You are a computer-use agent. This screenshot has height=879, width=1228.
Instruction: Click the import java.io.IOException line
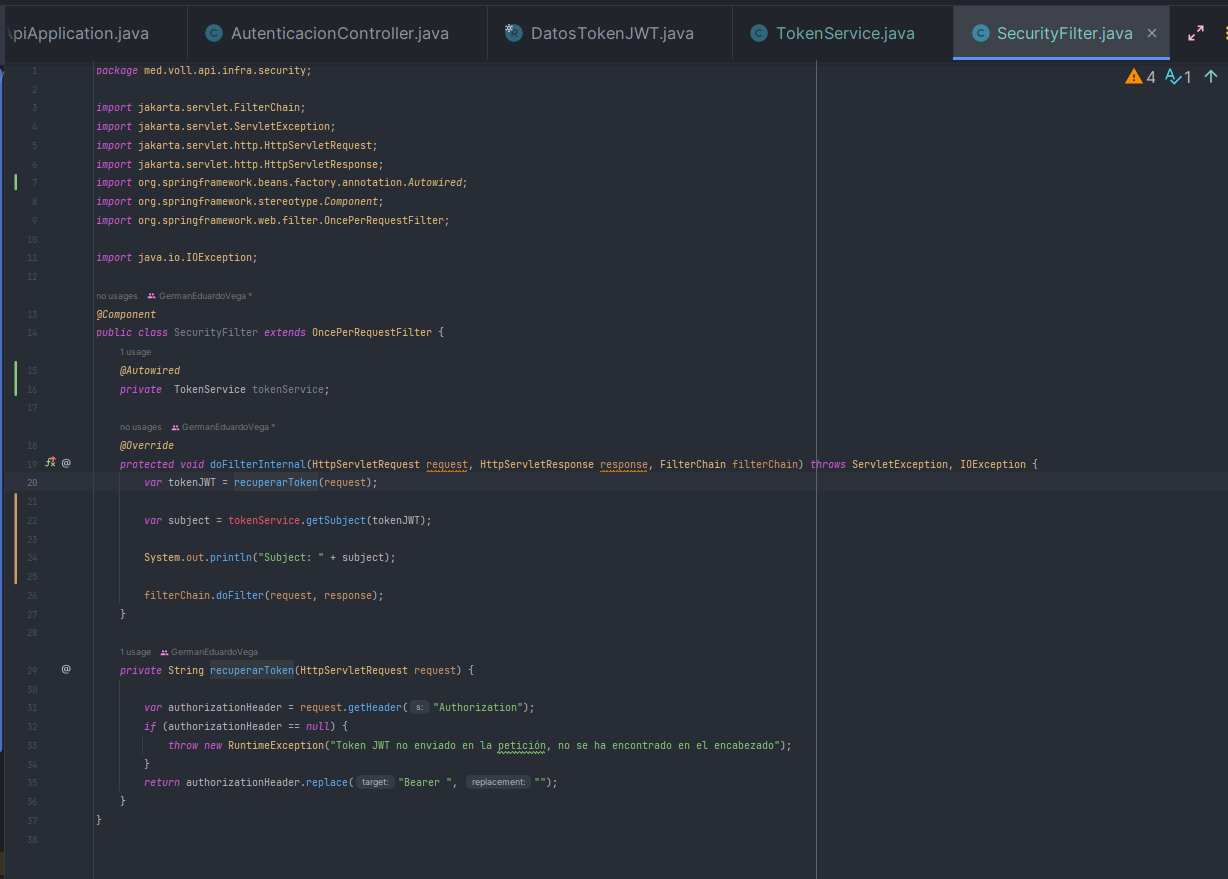coord(177,257)
